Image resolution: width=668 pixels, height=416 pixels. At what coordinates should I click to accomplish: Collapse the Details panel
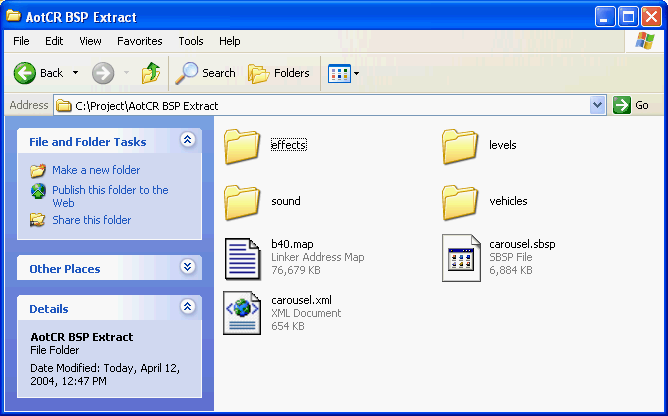click(187, 308)
